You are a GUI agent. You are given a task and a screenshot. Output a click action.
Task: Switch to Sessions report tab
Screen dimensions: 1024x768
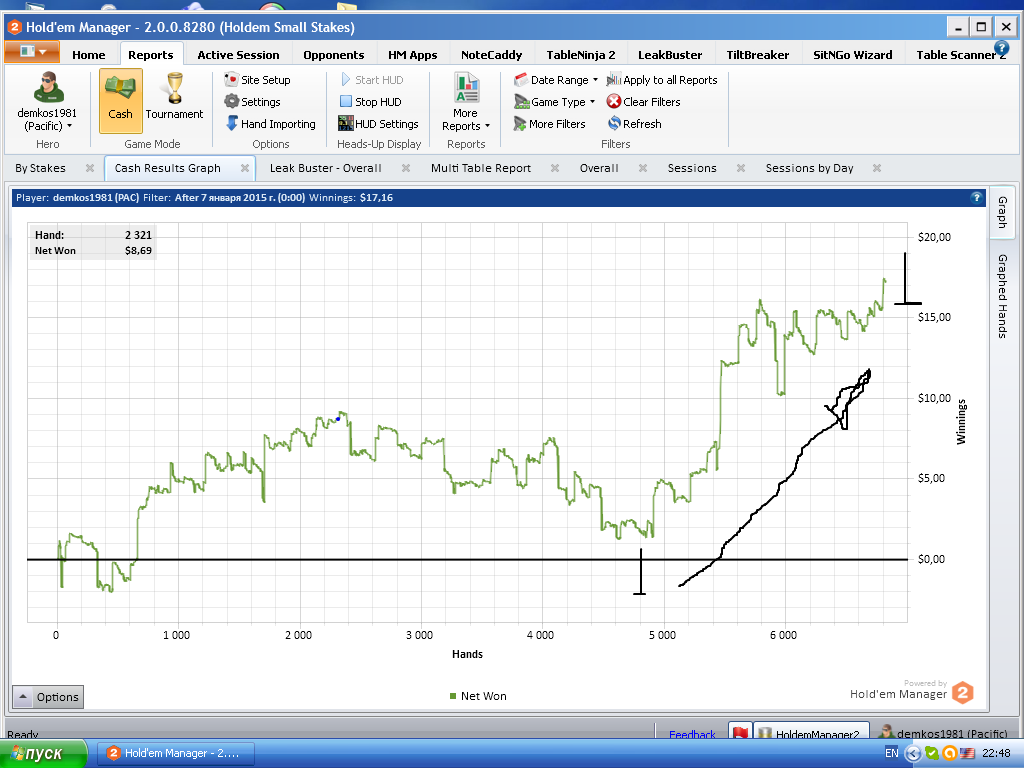(x=692, y=168)
